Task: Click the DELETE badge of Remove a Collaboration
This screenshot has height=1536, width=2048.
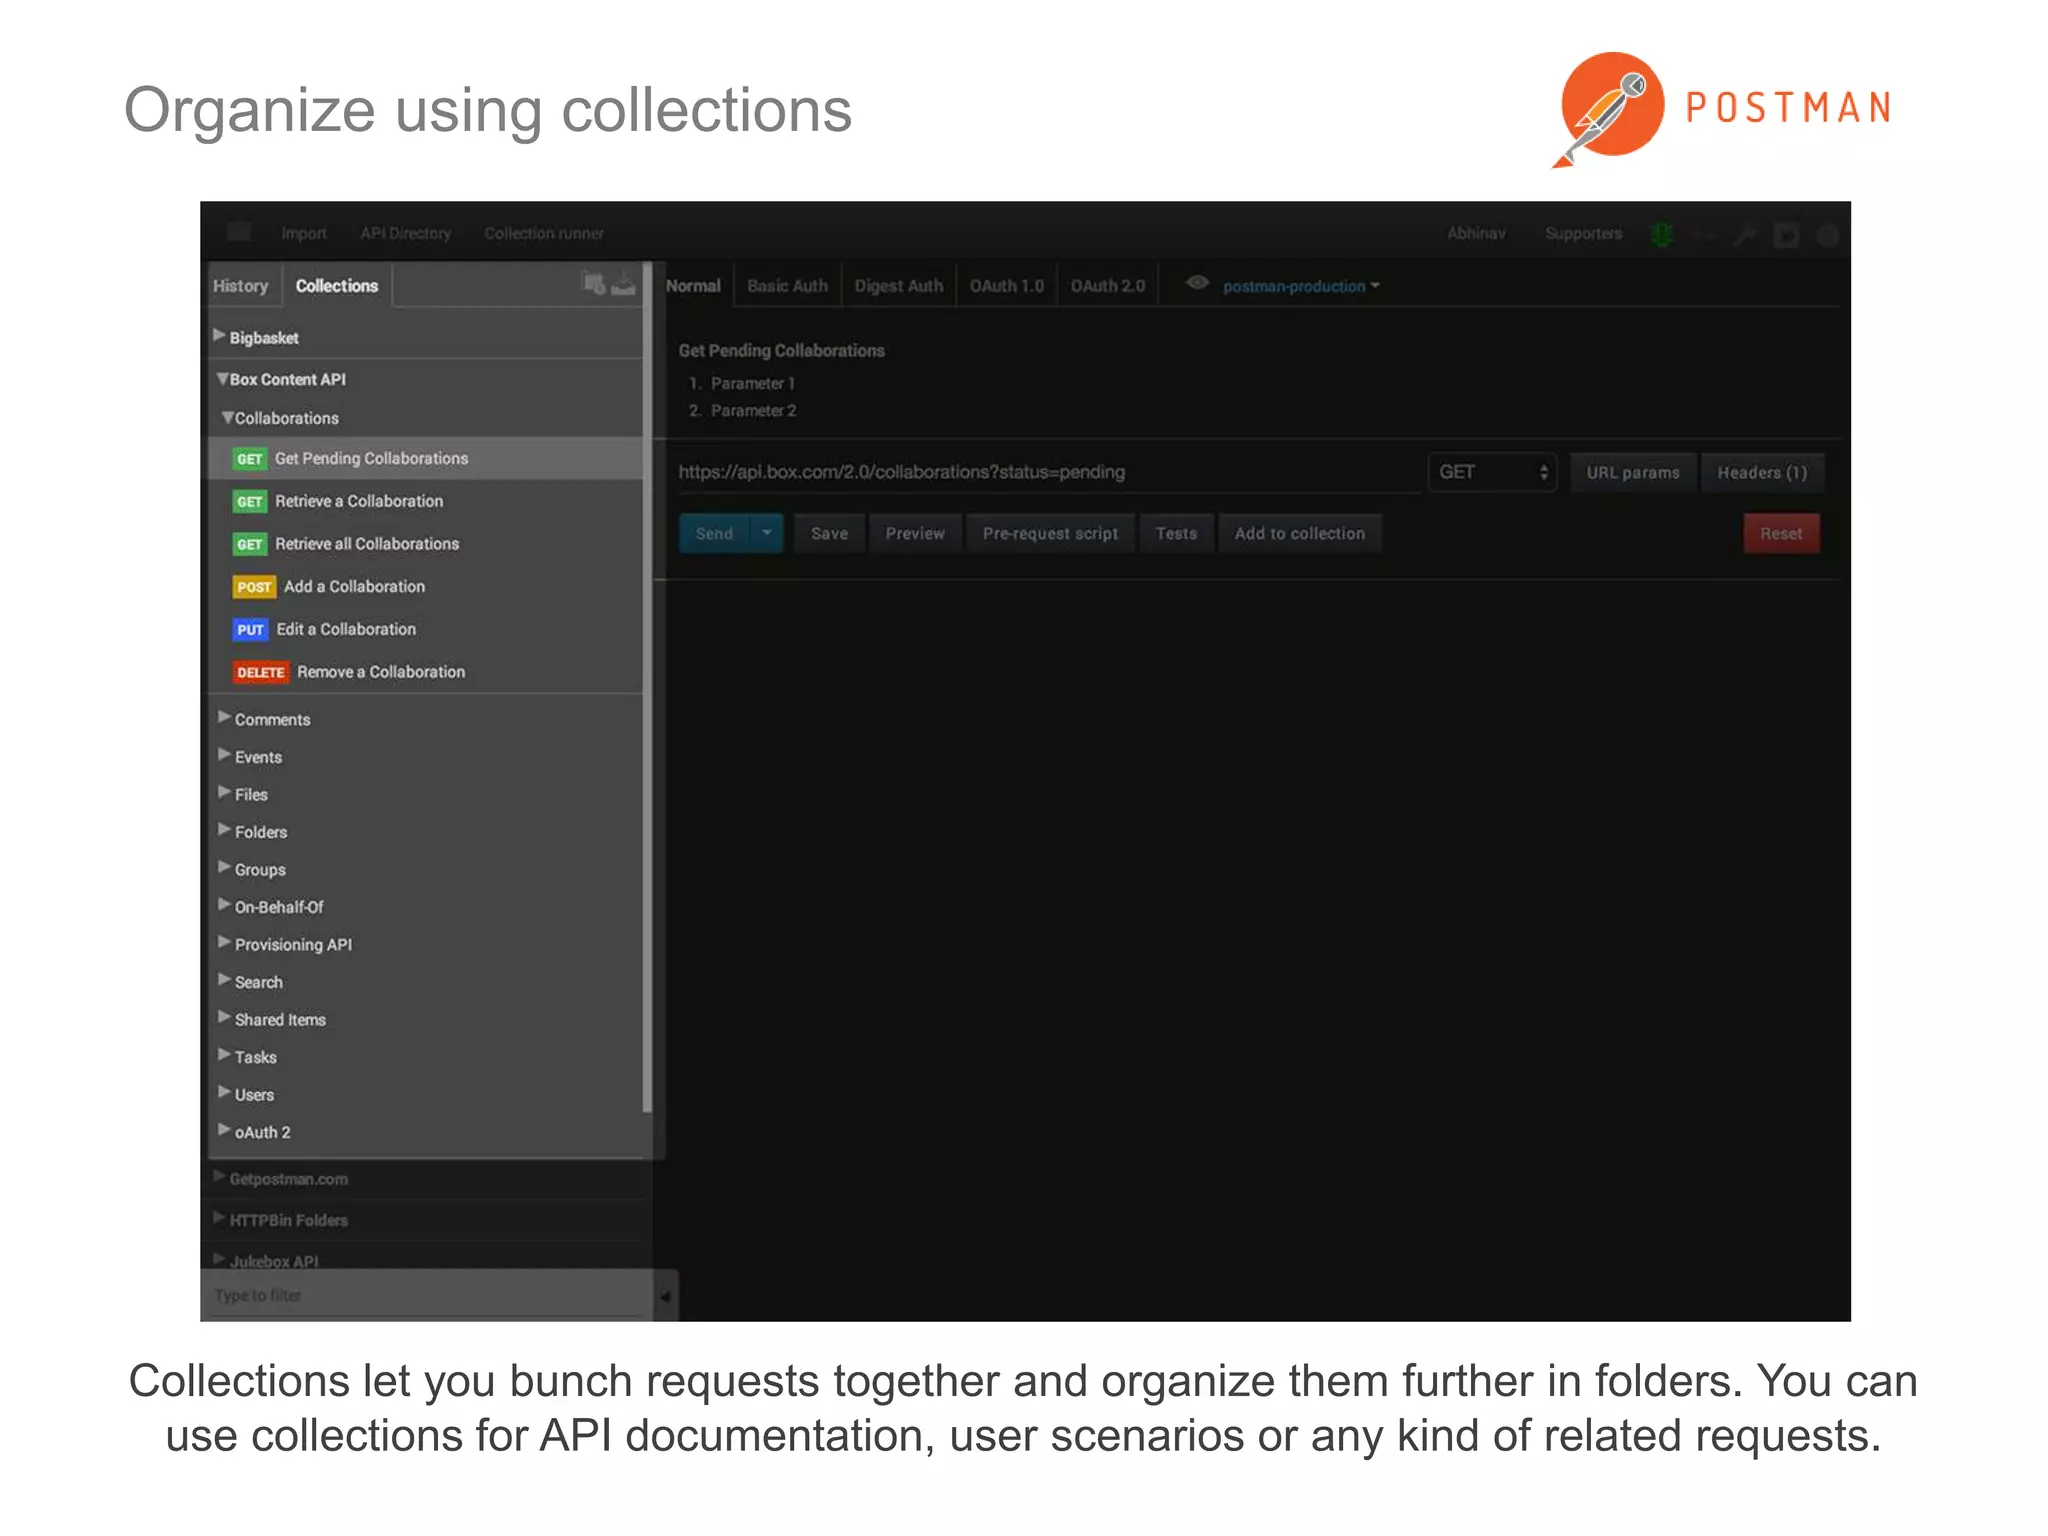Action: (x=261, y=673)
